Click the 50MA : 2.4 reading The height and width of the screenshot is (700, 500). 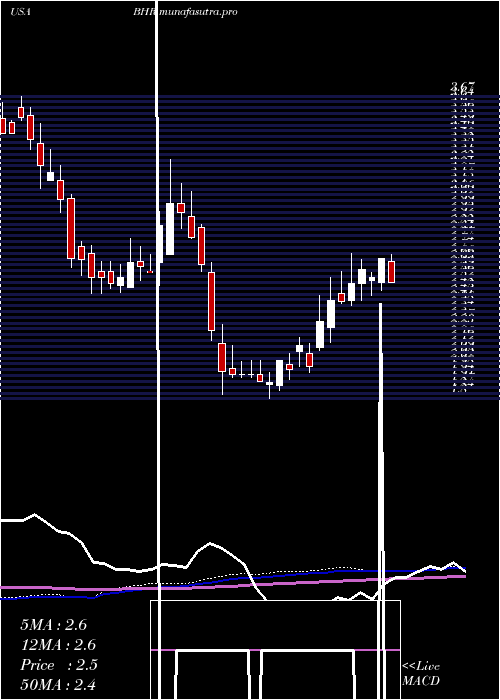click(58, 685)
